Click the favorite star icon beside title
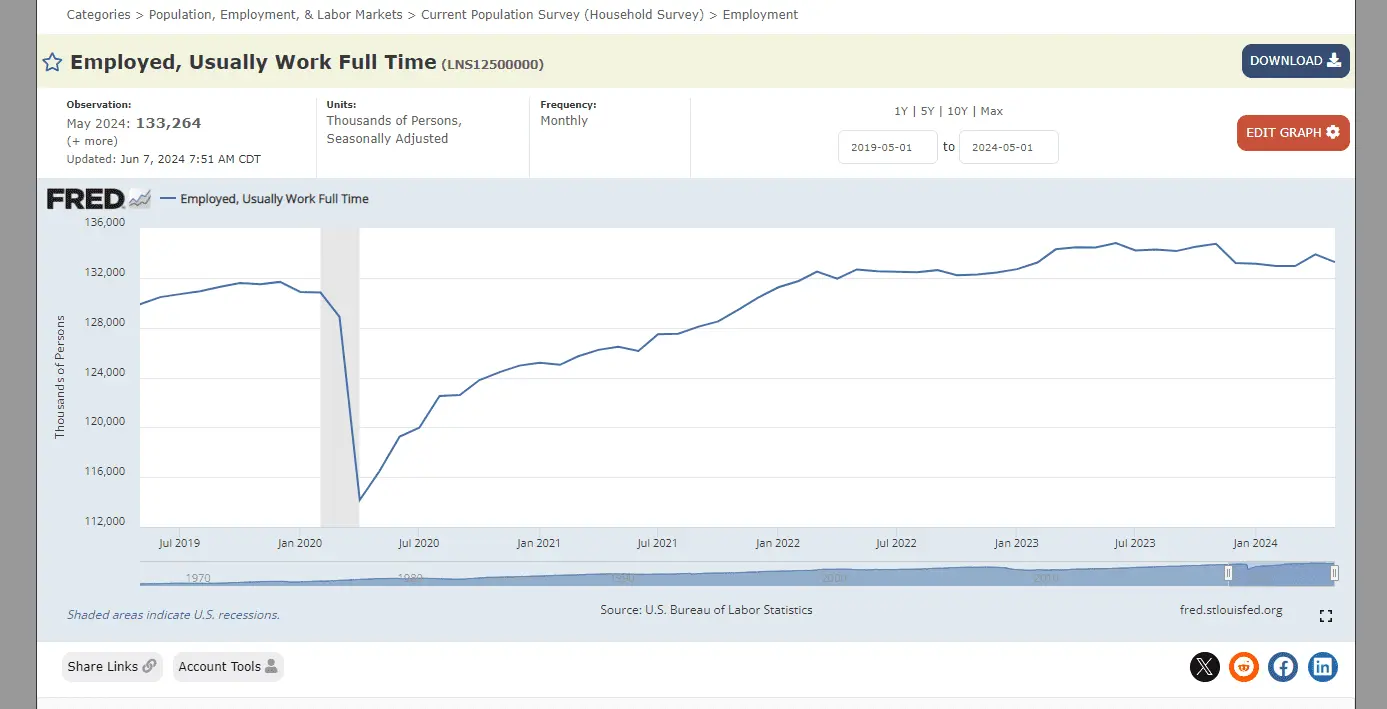The width and height of the screenshot is (1387, 709). pos(52,63)
